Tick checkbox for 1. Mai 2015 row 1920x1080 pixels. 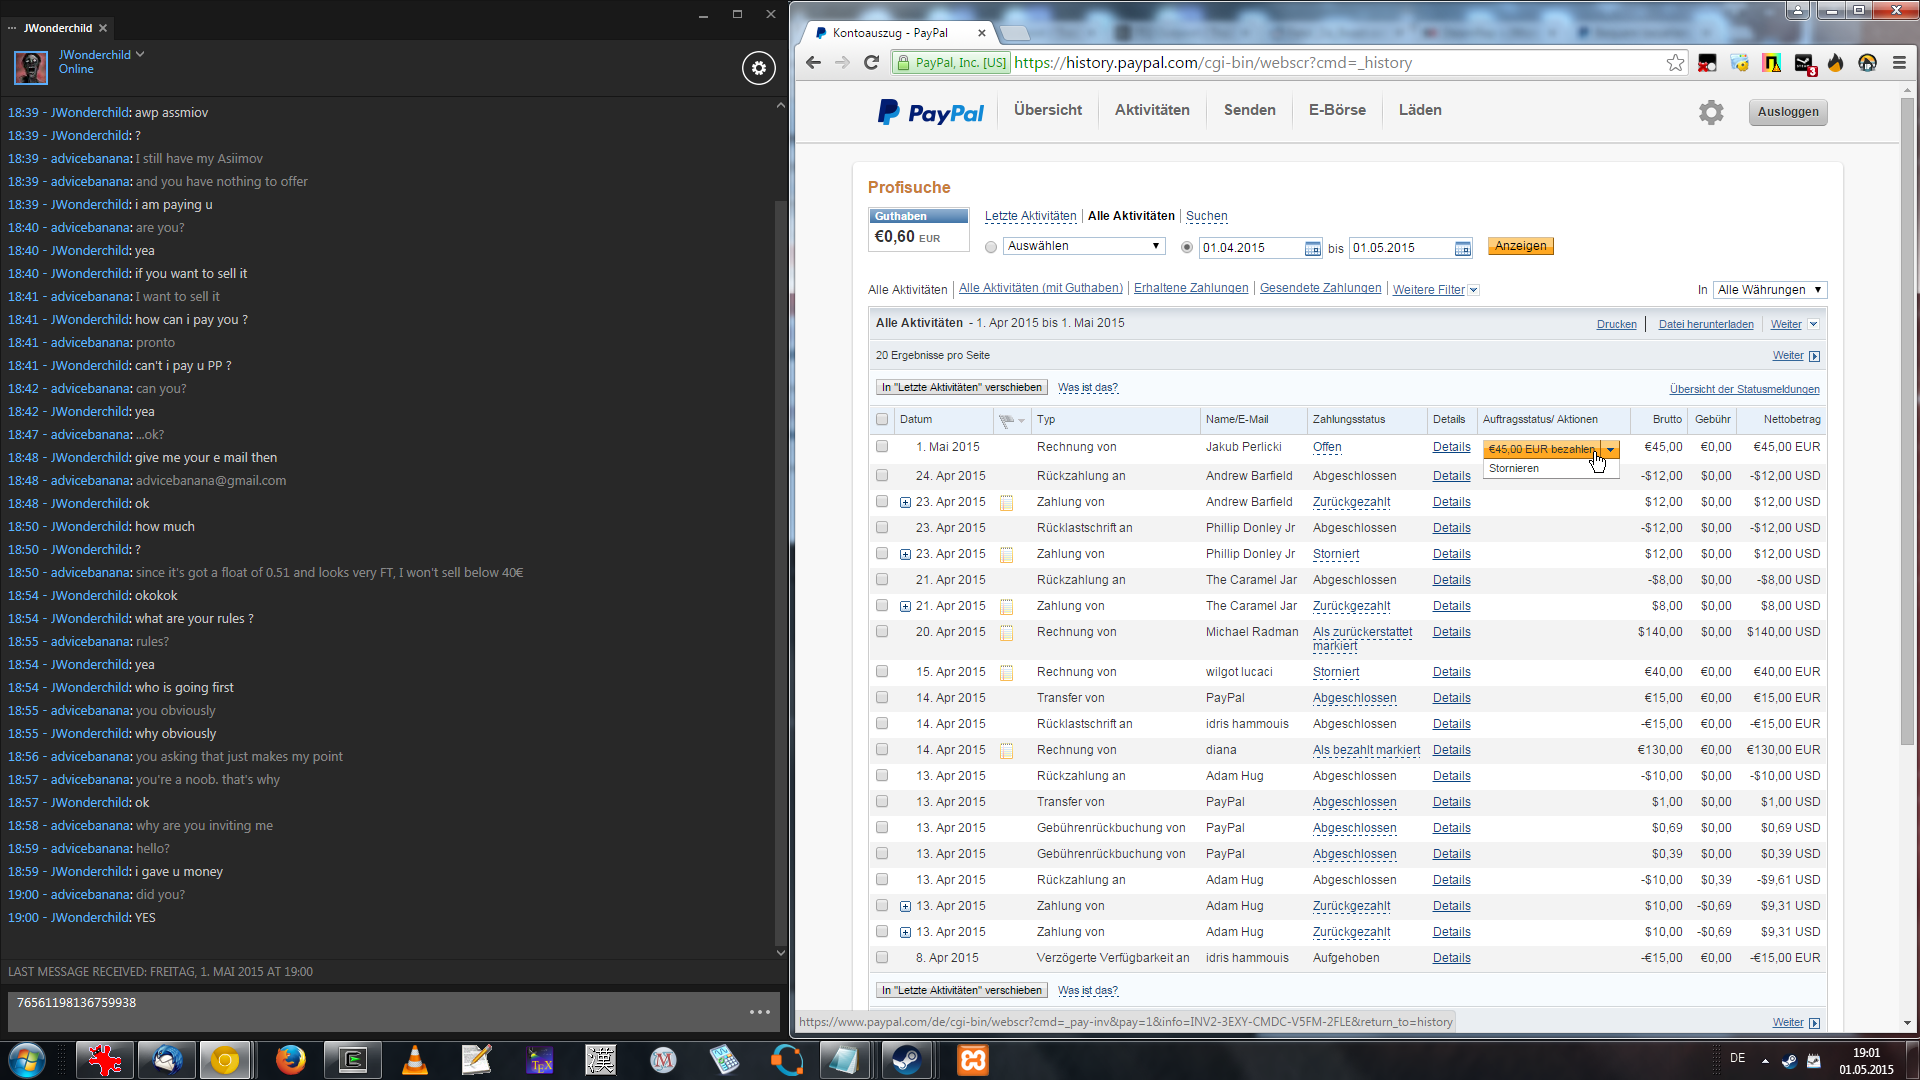click(x=882, y=447)
